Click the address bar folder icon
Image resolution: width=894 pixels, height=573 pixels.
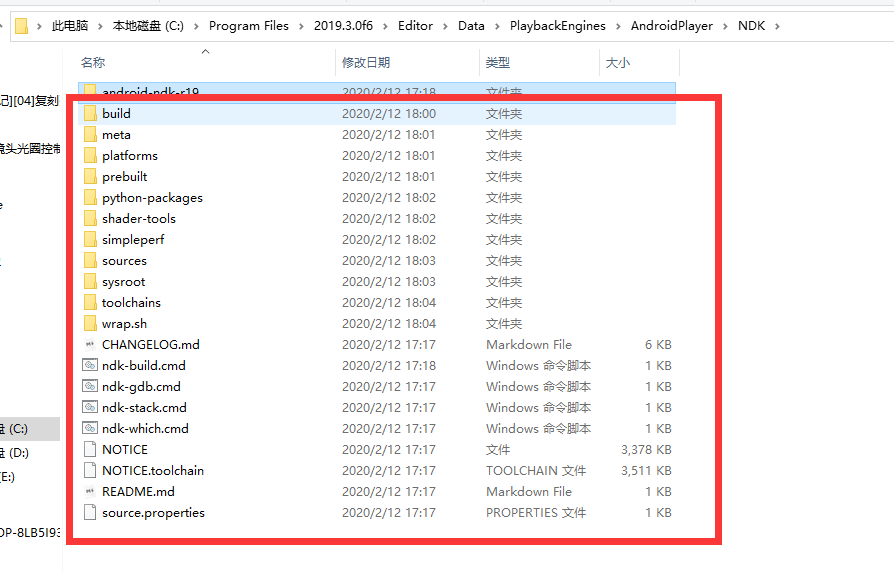click(x=22, y=26)
